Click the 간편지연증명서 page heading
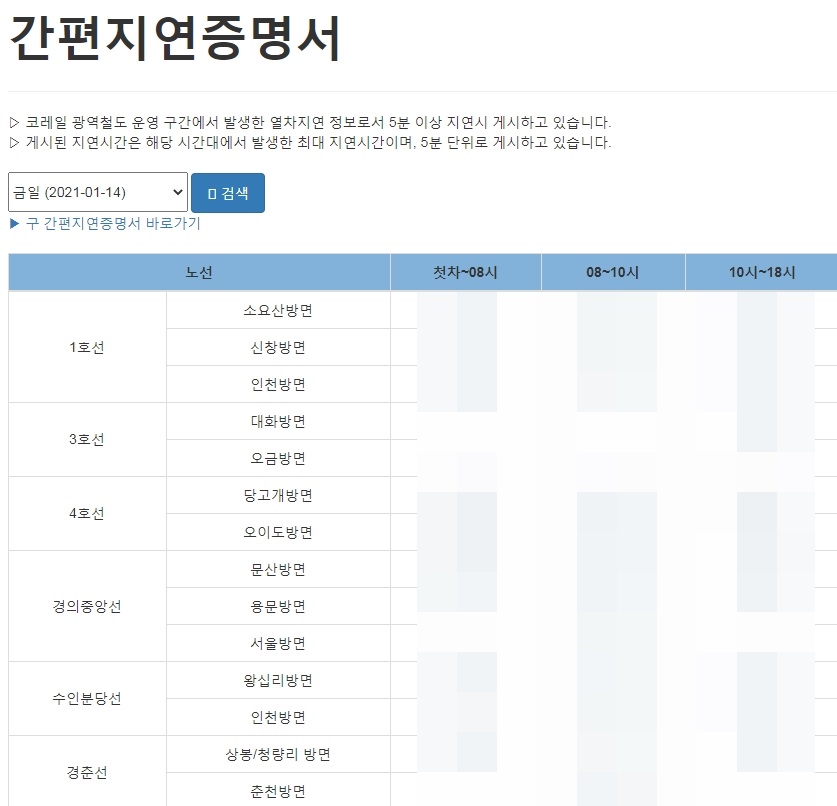 [175, 38]
